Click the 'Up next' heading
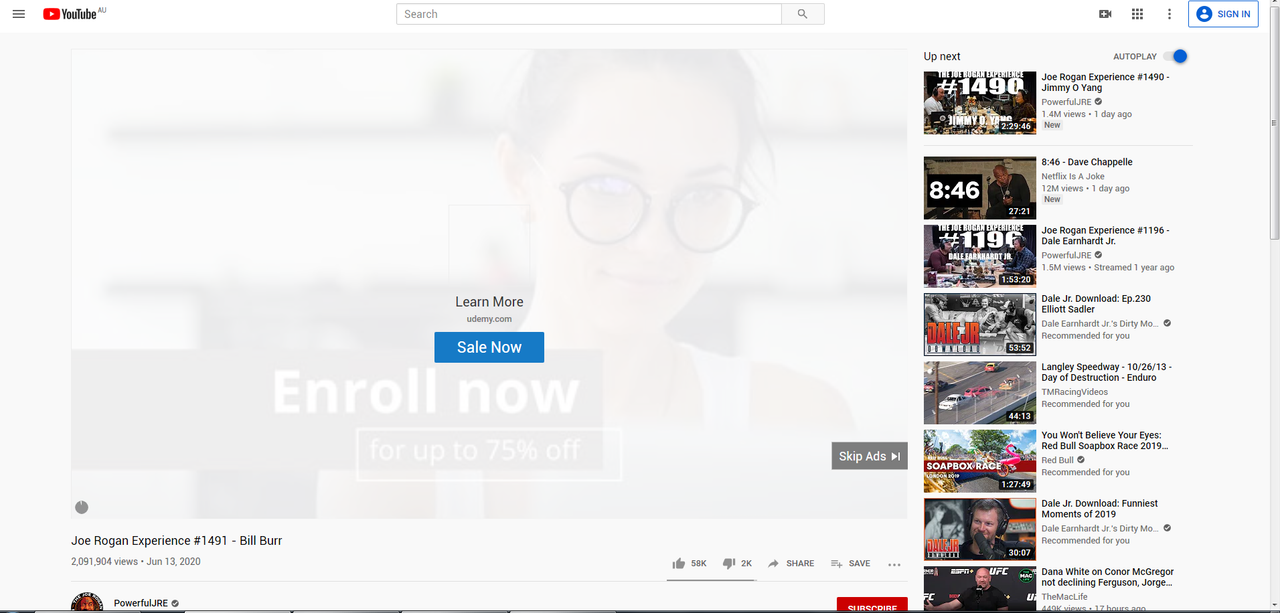Viewport: 1280px width, 613px height. pyautogui.click(x=942, y=57)
